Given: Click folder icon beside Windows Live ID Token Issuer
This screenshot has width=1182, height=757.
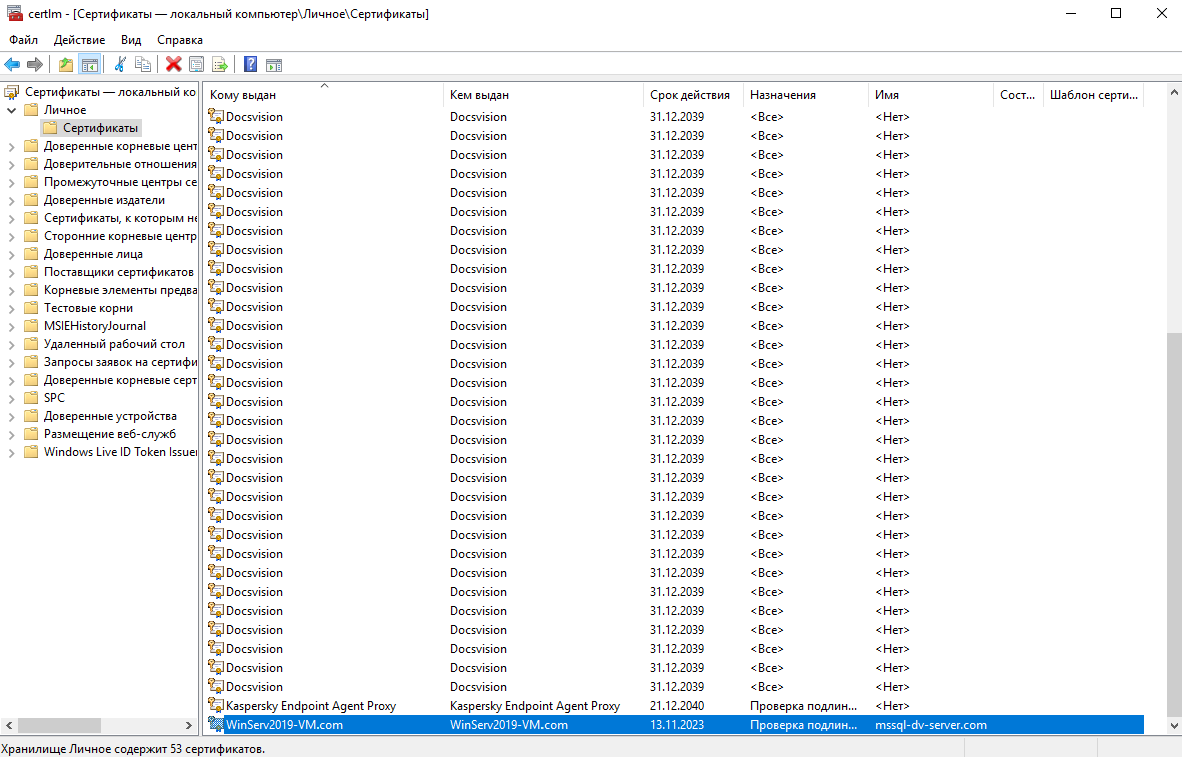Looking at the screenshot, I should pos(31,452).
